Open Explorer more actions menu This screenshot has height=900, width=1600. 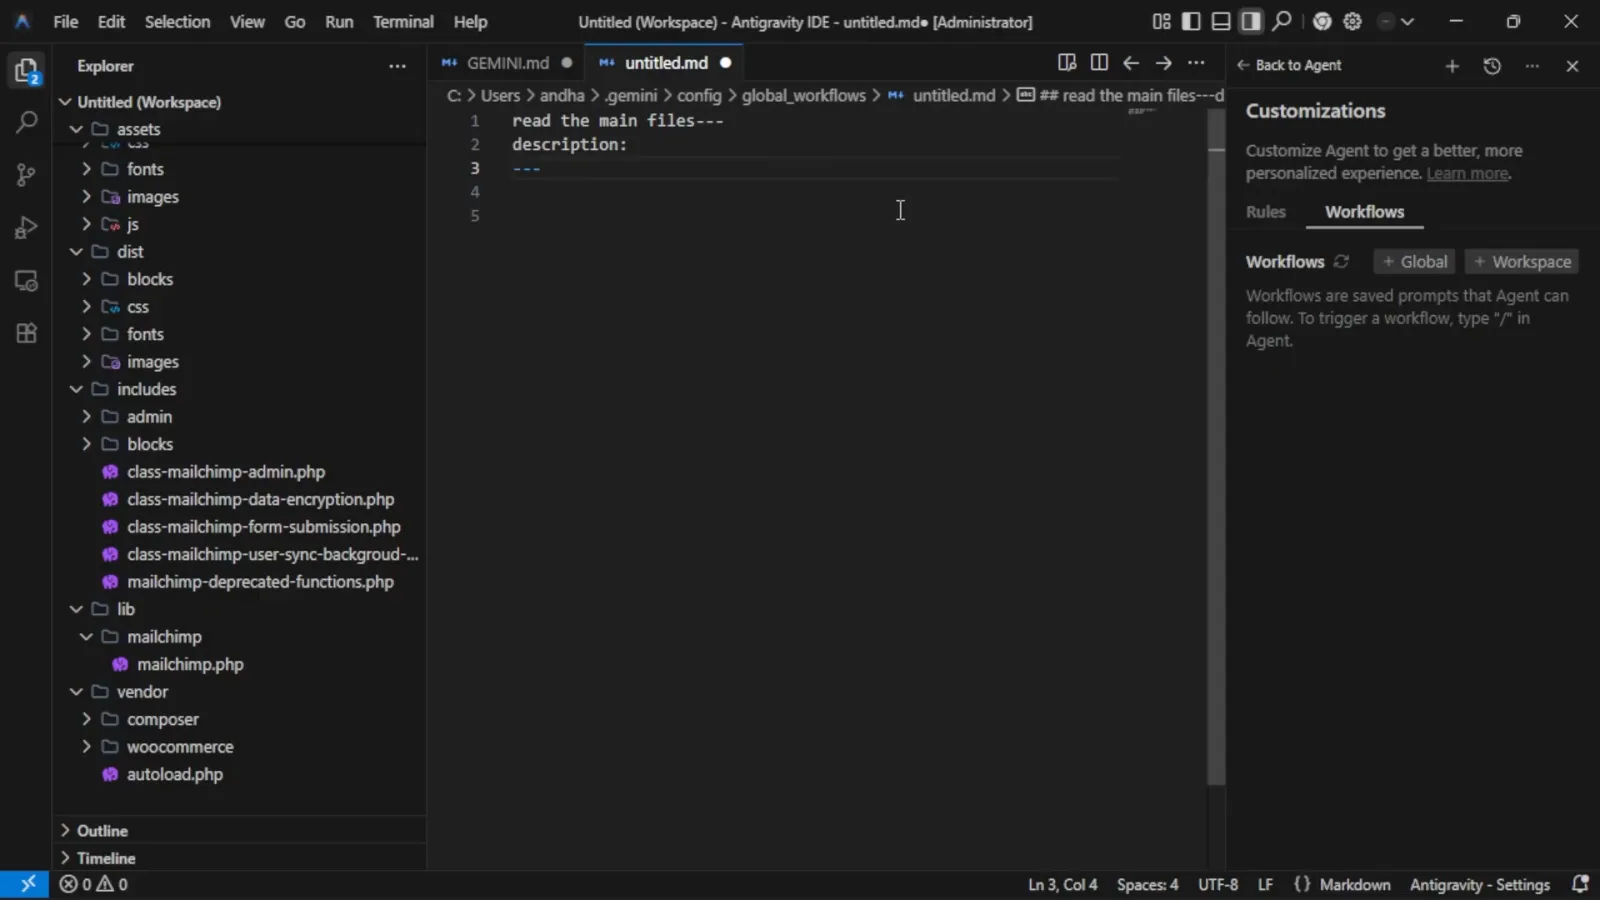(397, 66)
